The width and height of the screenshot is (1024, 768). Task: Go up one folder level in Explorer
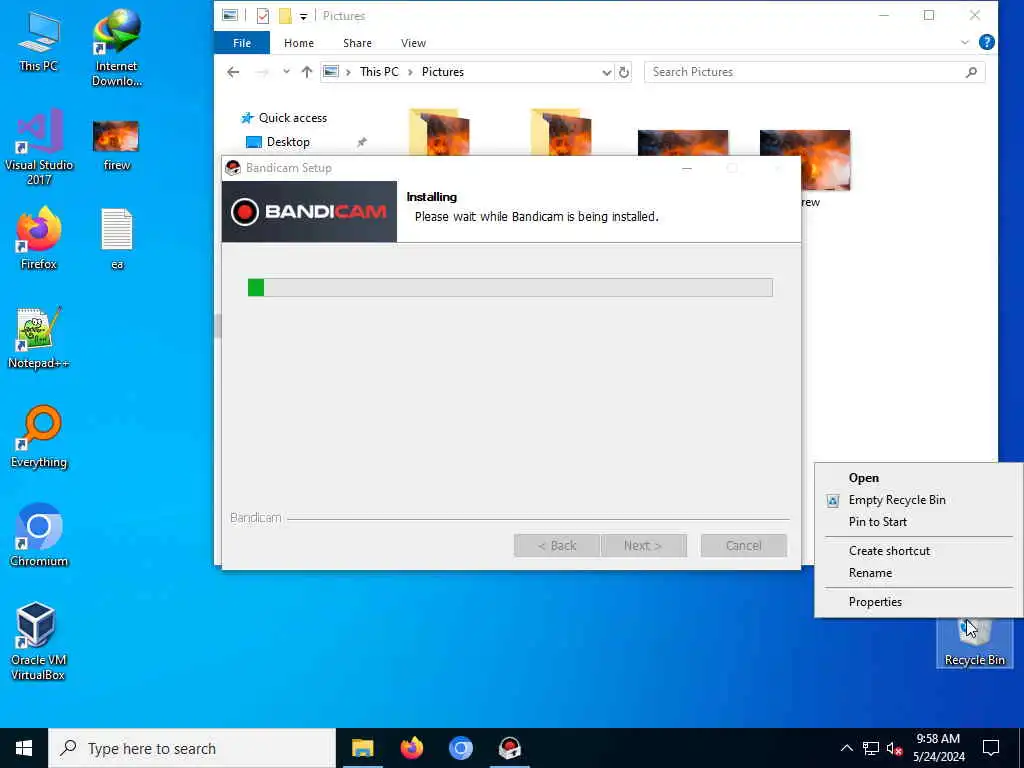[306, 72]
